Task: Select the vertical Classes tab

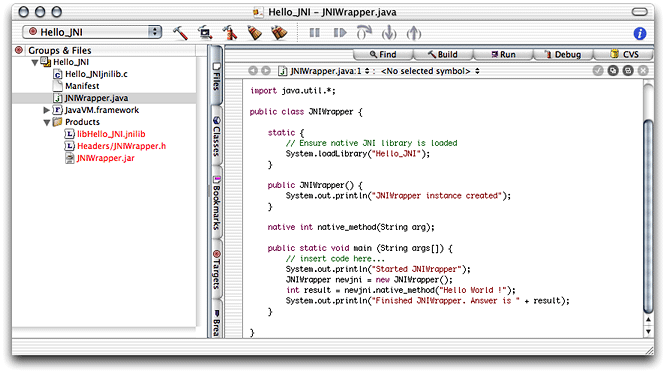Action: [x=216, y=136]
